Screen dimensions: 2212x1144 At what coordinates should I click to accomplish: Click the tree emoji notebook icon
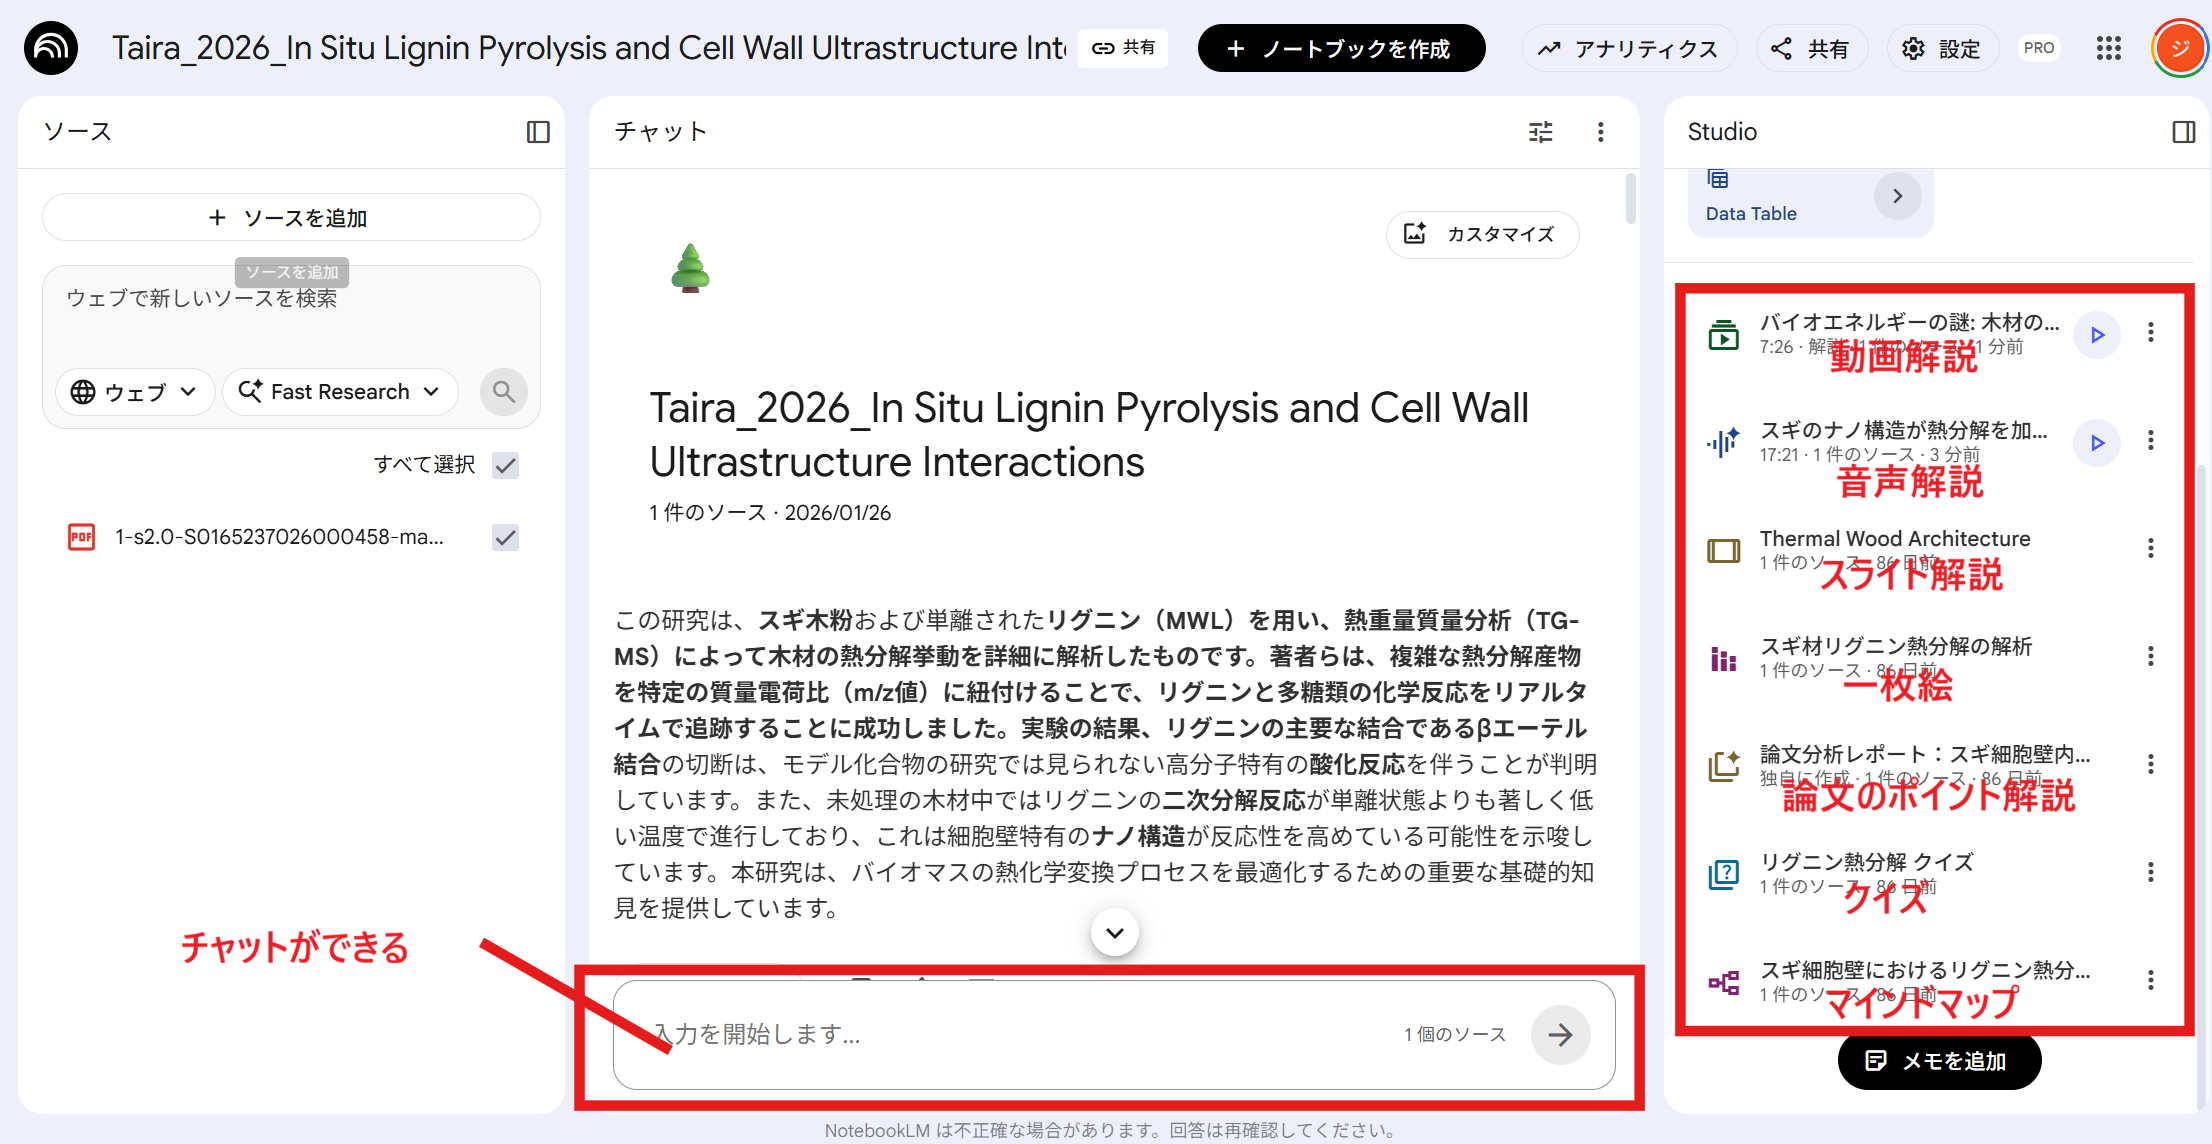[690, 268]
